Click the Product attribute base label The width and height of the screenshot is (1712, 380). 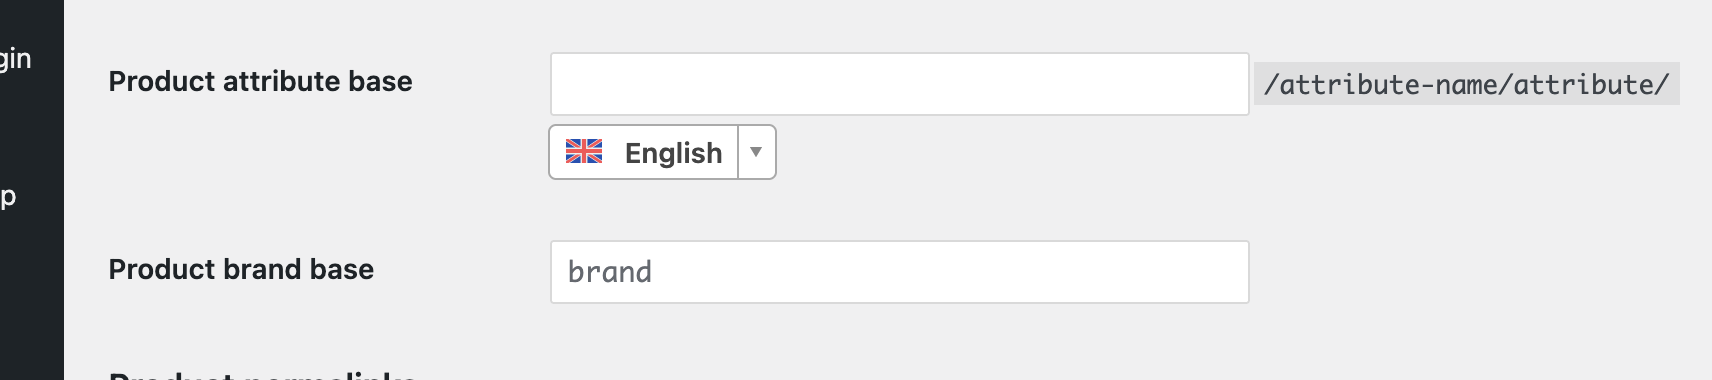[260, 81]
